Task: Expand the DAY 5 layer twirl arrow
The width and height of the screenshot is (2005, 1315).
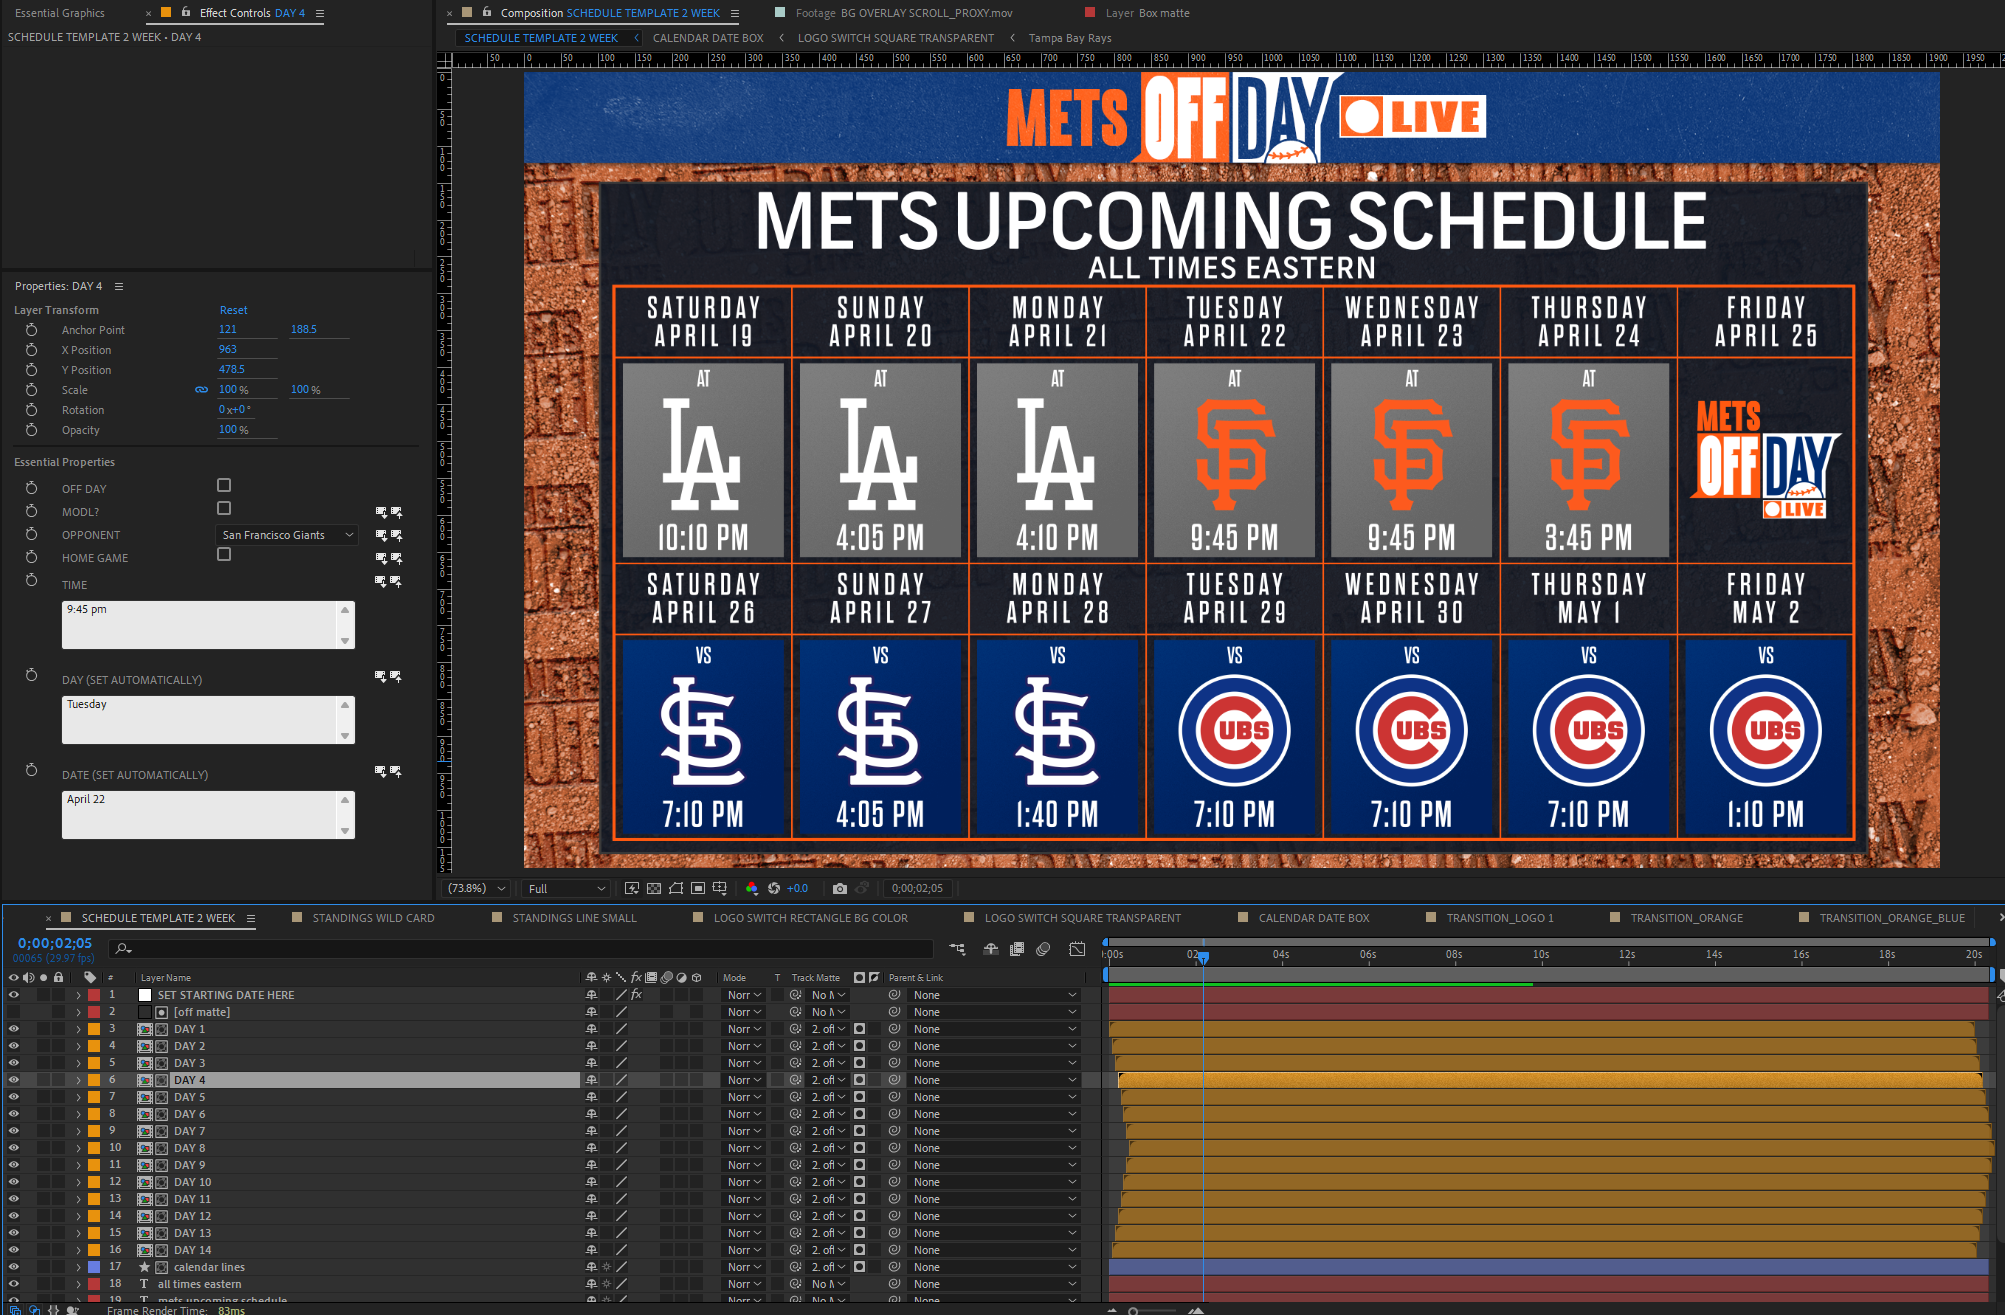Action: pos(78,1097)
